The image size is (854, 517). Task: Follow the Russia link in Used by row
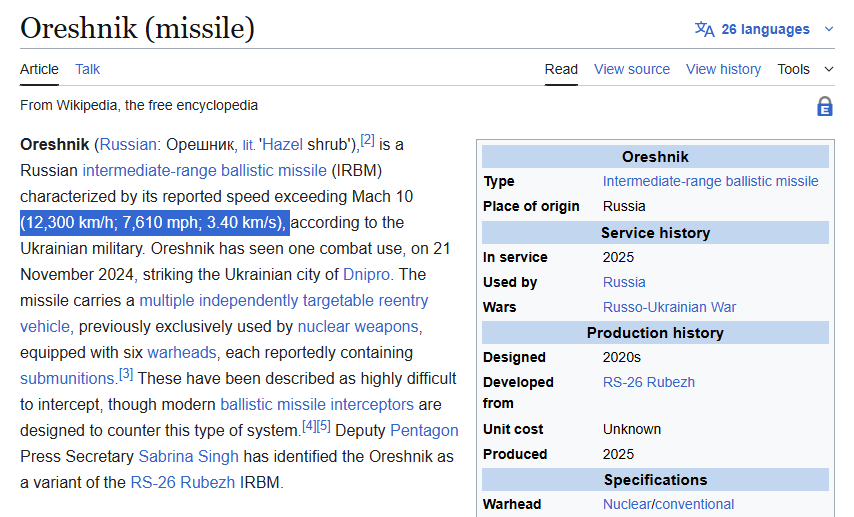[624, 282]
